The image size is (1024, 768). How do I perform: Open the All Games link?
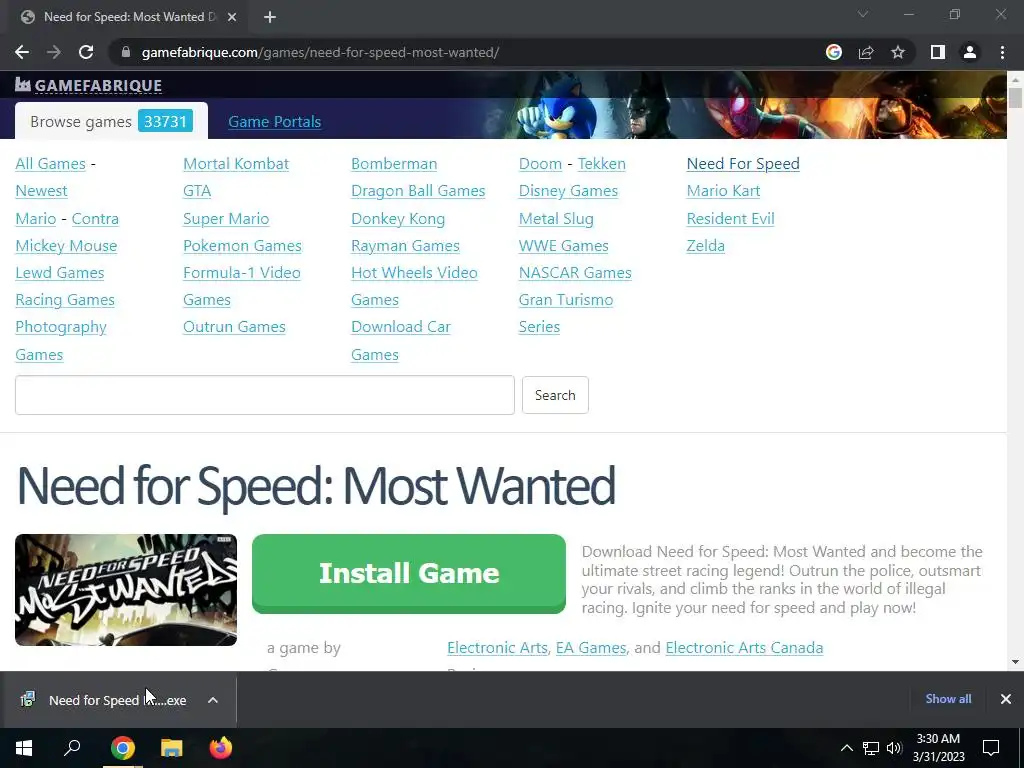pos(50,164)
